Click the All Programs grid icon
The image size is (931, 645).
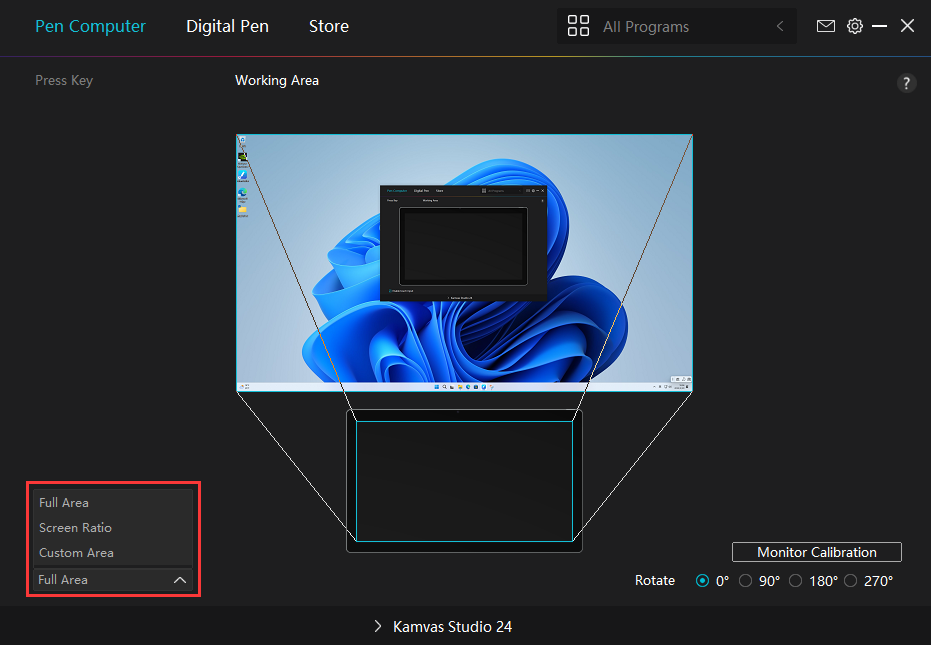coord(578,27)
